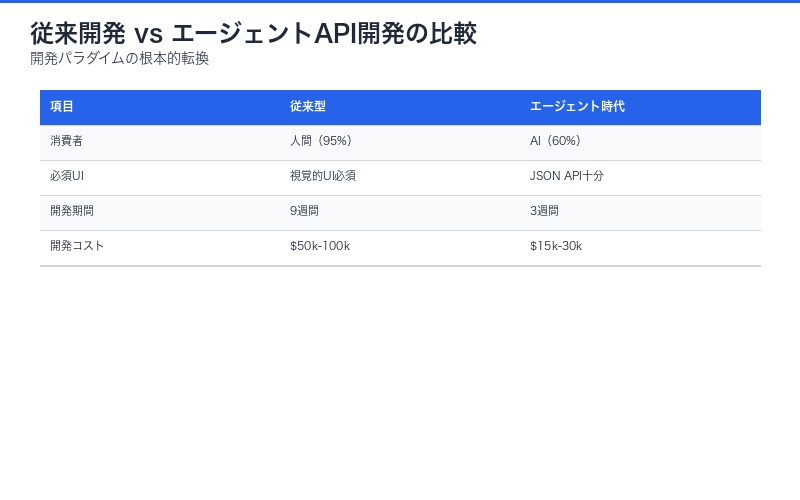Click the 視覚的UI必須 table cell
The height and width of the screenshot is (500, 800).
click(x=323, y=176)
